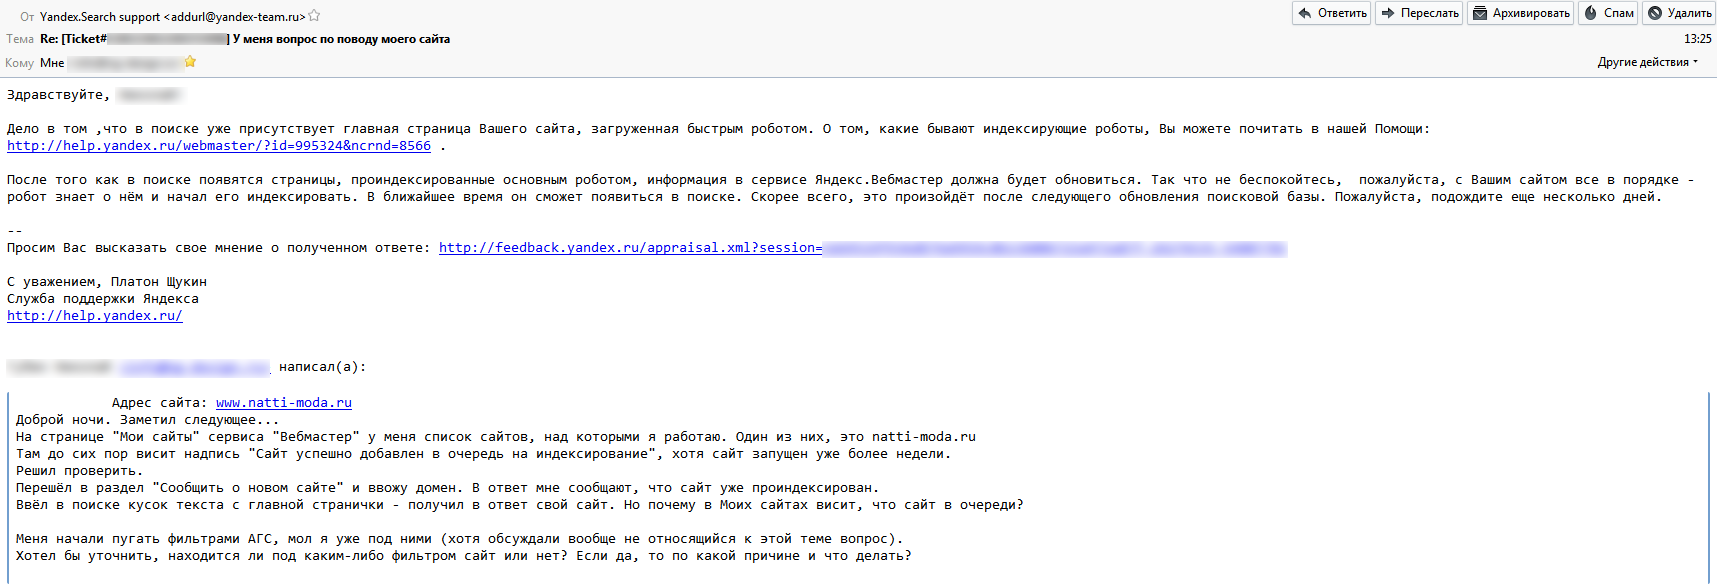Click signature line 'С уважением, Платон Щукин'
This screenshot has height=588, width=1717.
(x=107, y=282)
